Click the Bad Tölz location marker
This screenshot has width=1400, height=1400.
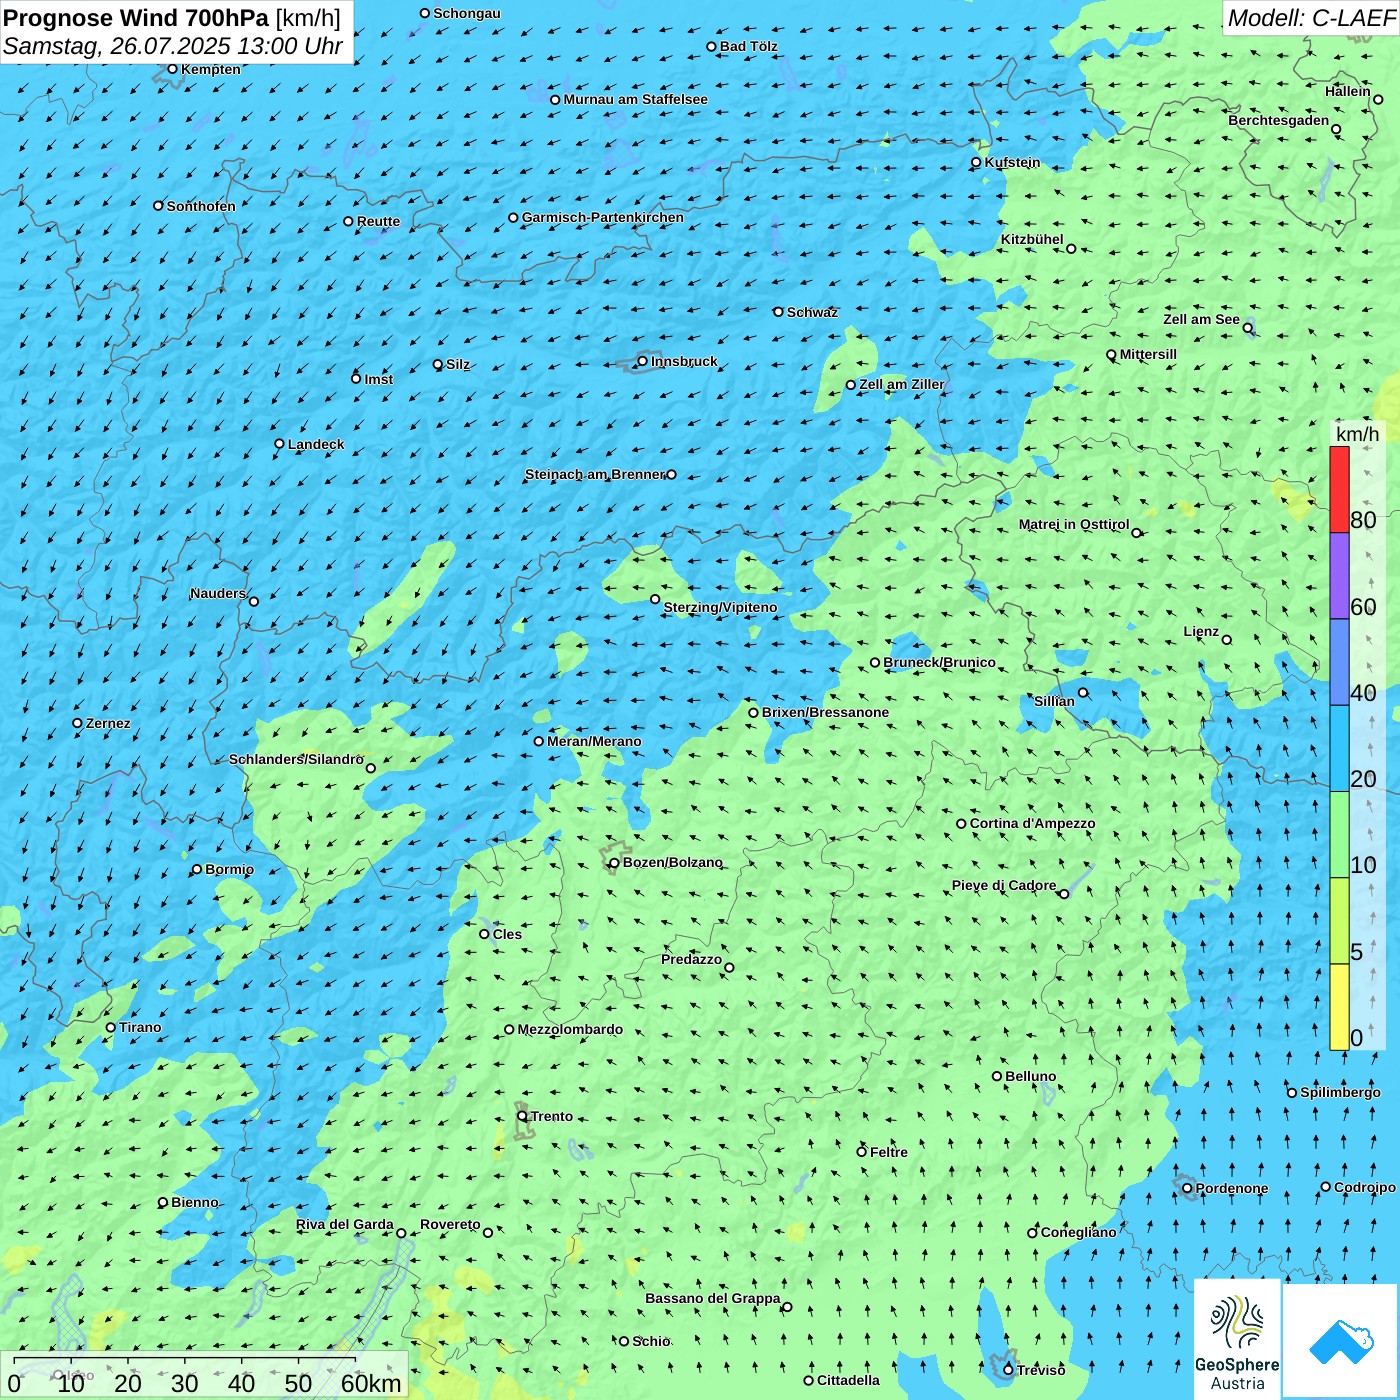pyautogui.click(x=711, y=46)
